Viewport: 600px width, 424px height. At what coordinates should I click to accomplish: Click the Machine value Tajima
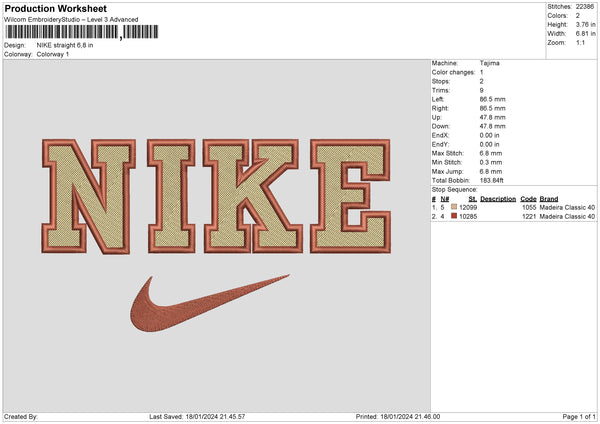click(x=490, y=63)
